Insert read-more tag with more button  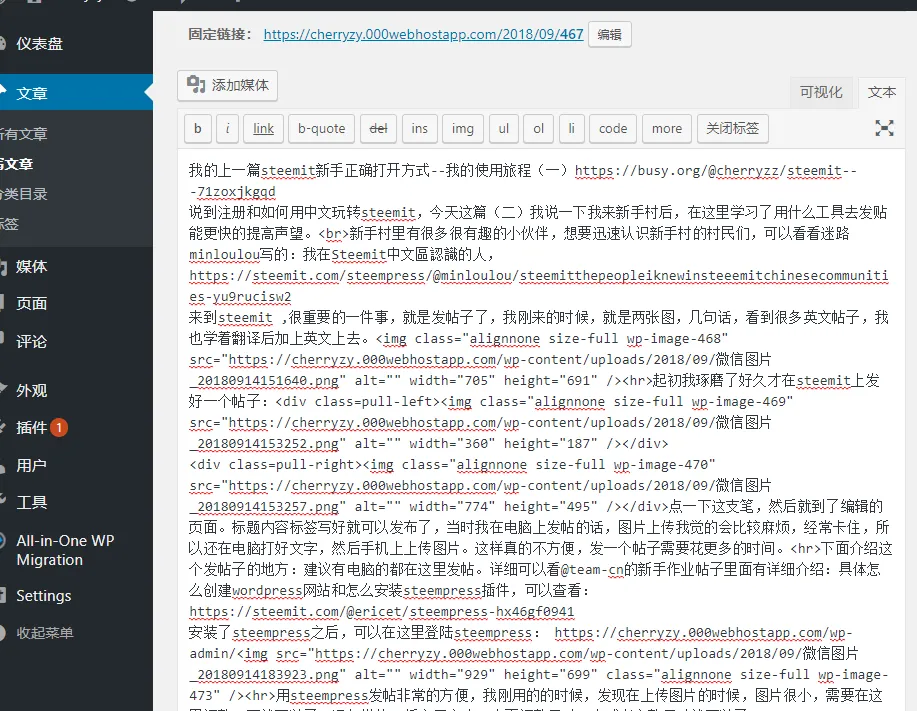(667, 129)
